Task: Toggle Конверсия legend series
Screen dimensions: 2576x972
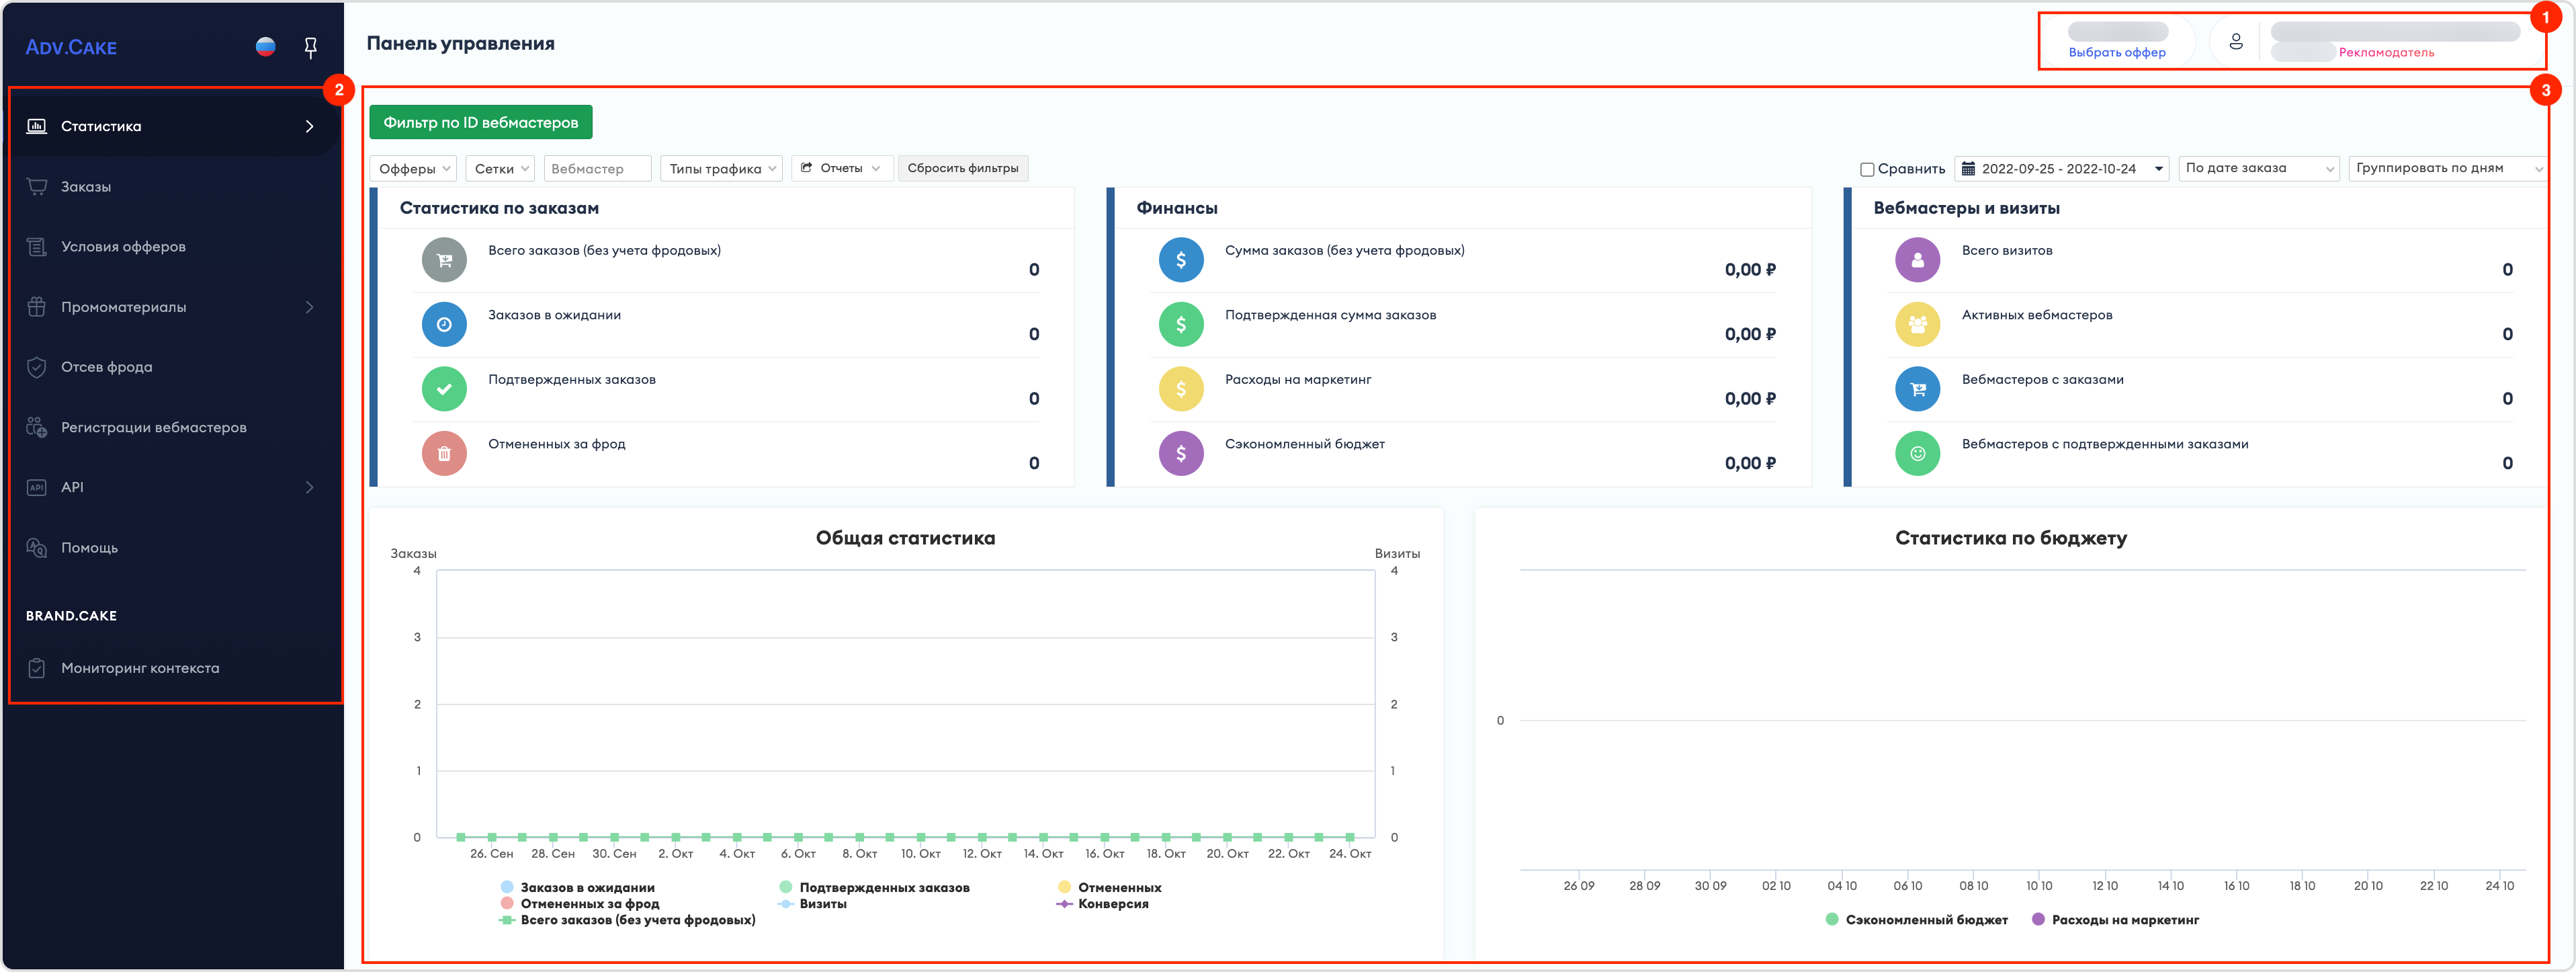Action: (1103, 903)
